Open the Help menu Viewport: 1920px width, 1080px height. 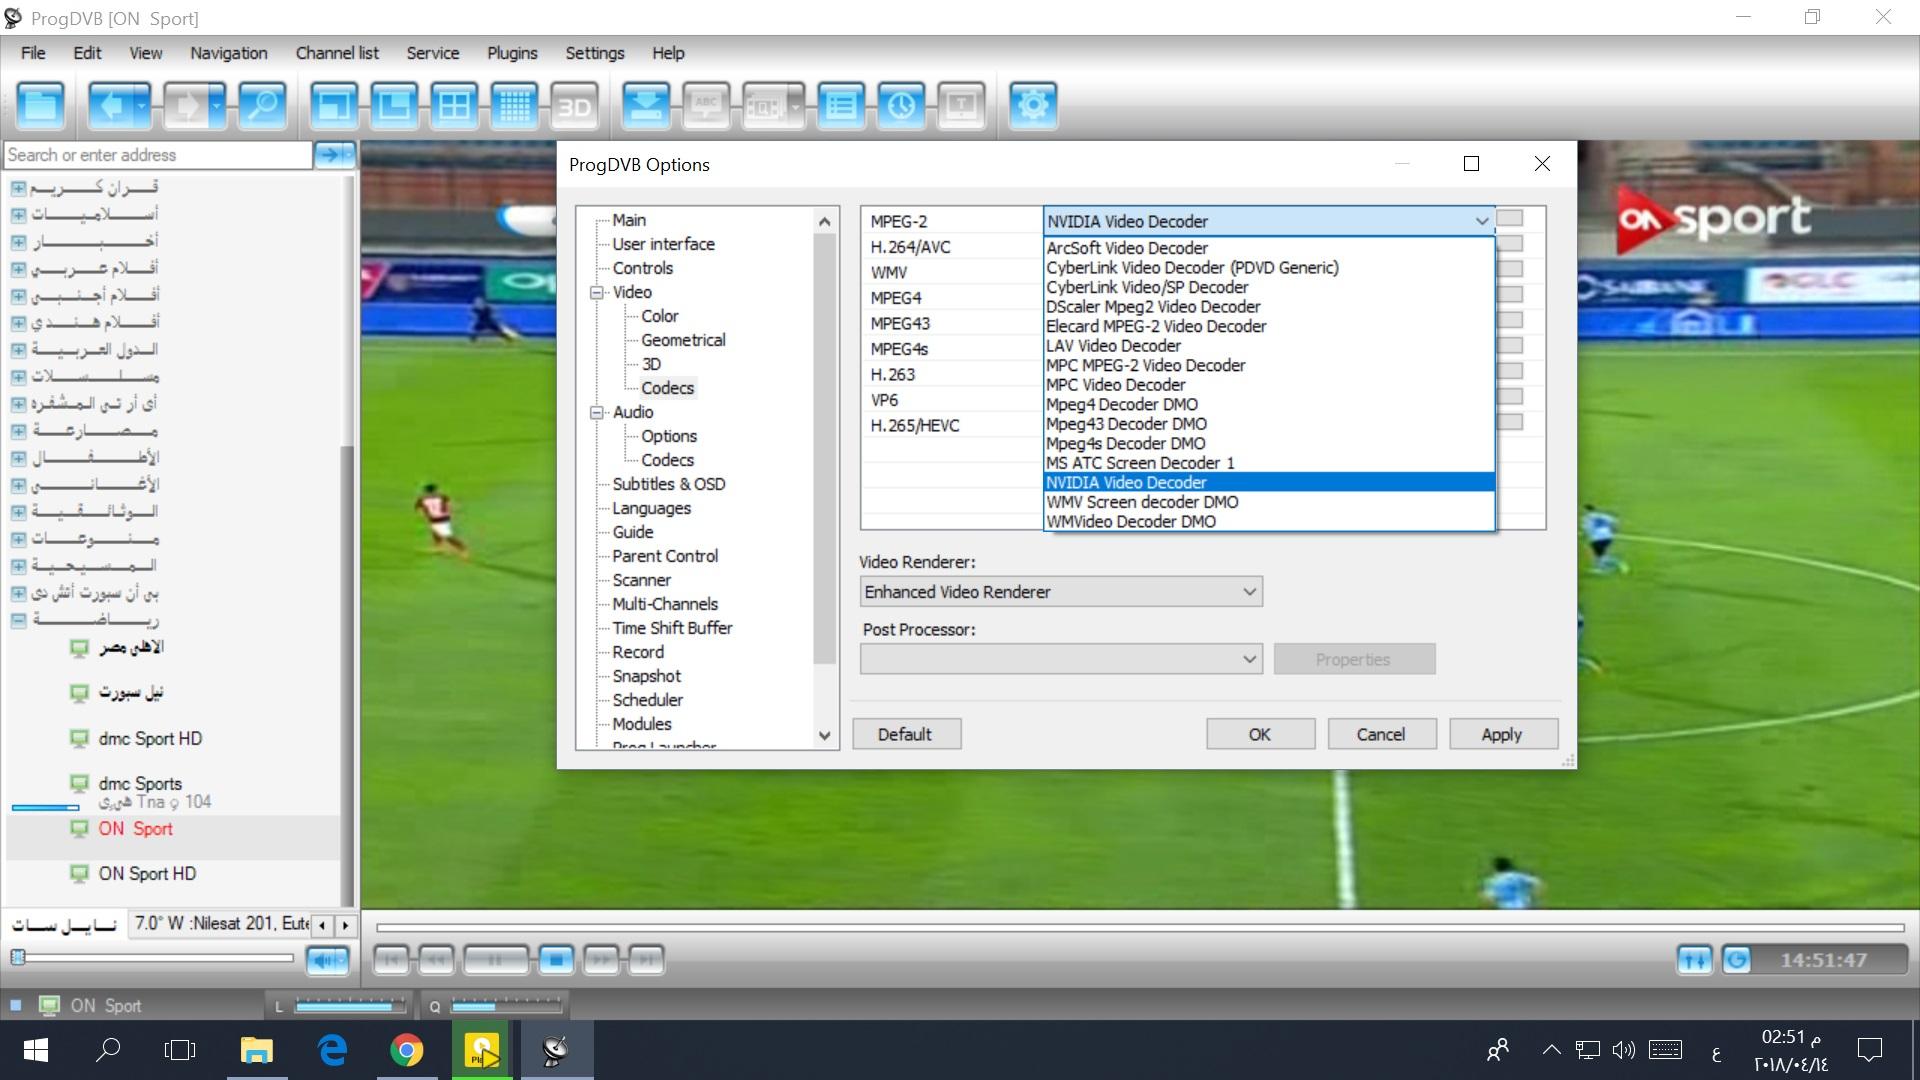coord(668,53)
